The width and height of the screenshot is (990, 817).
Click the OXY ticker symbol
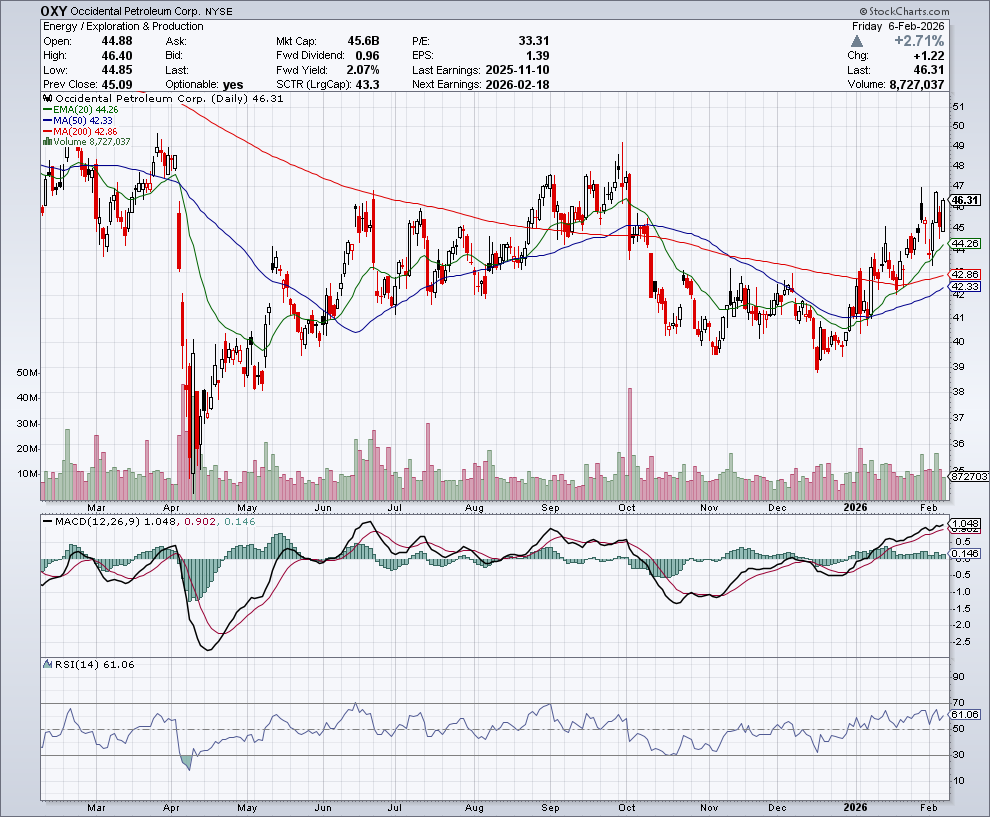(x=54, y=11)
